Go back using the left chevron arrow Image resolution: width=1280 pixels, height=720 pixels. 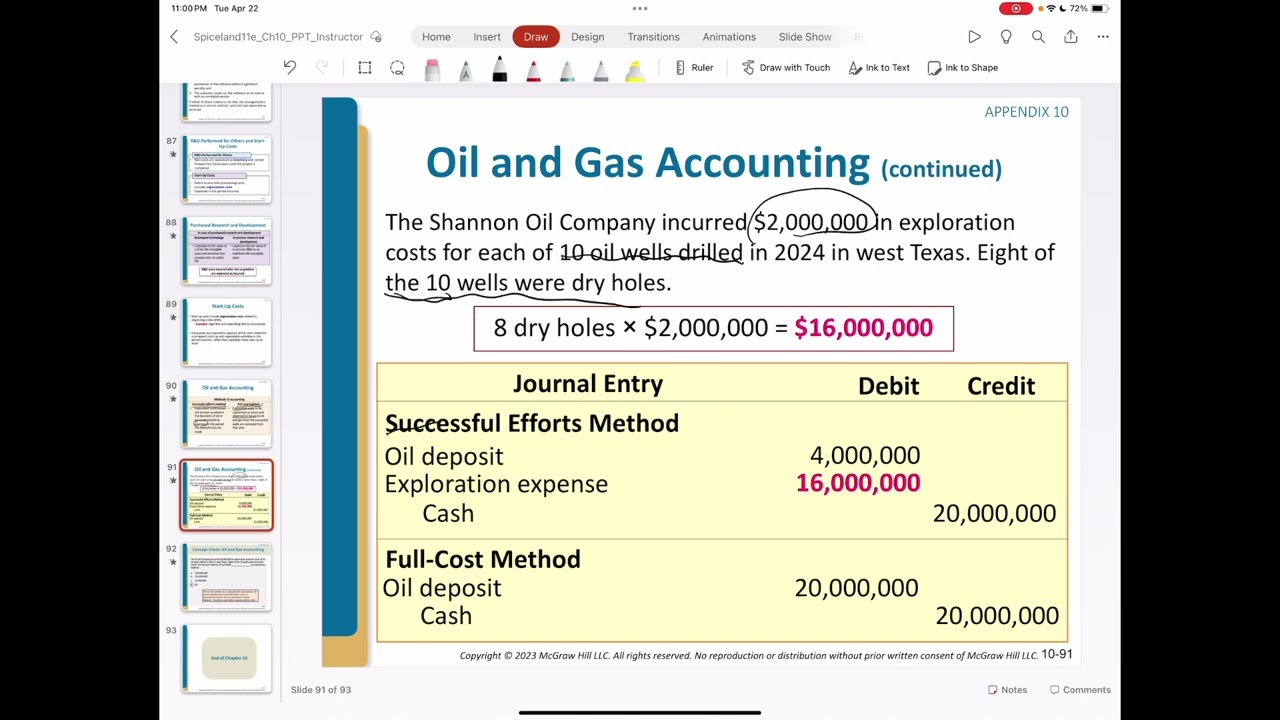pyautogui.click(x=174, y=37)
